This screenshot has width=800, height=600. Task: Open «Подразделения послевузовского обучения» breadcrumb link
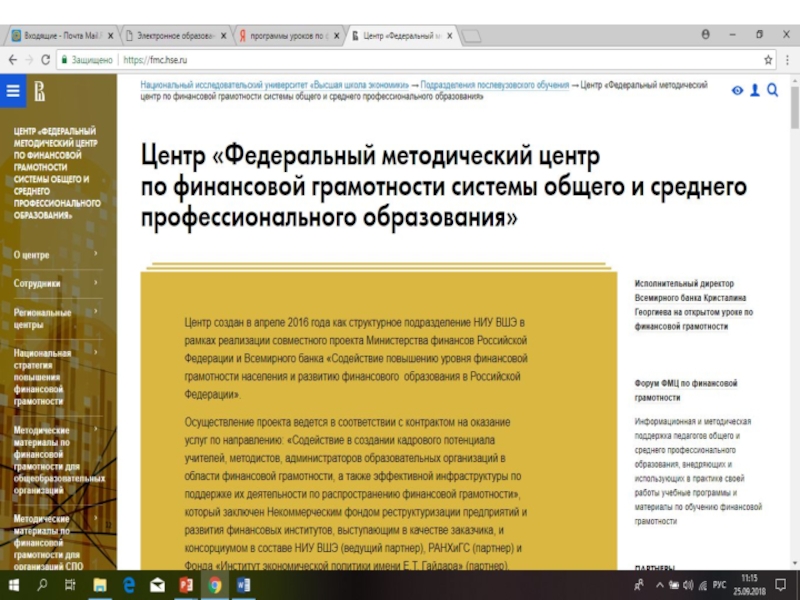pyautogui.click(x=494, y=85)
